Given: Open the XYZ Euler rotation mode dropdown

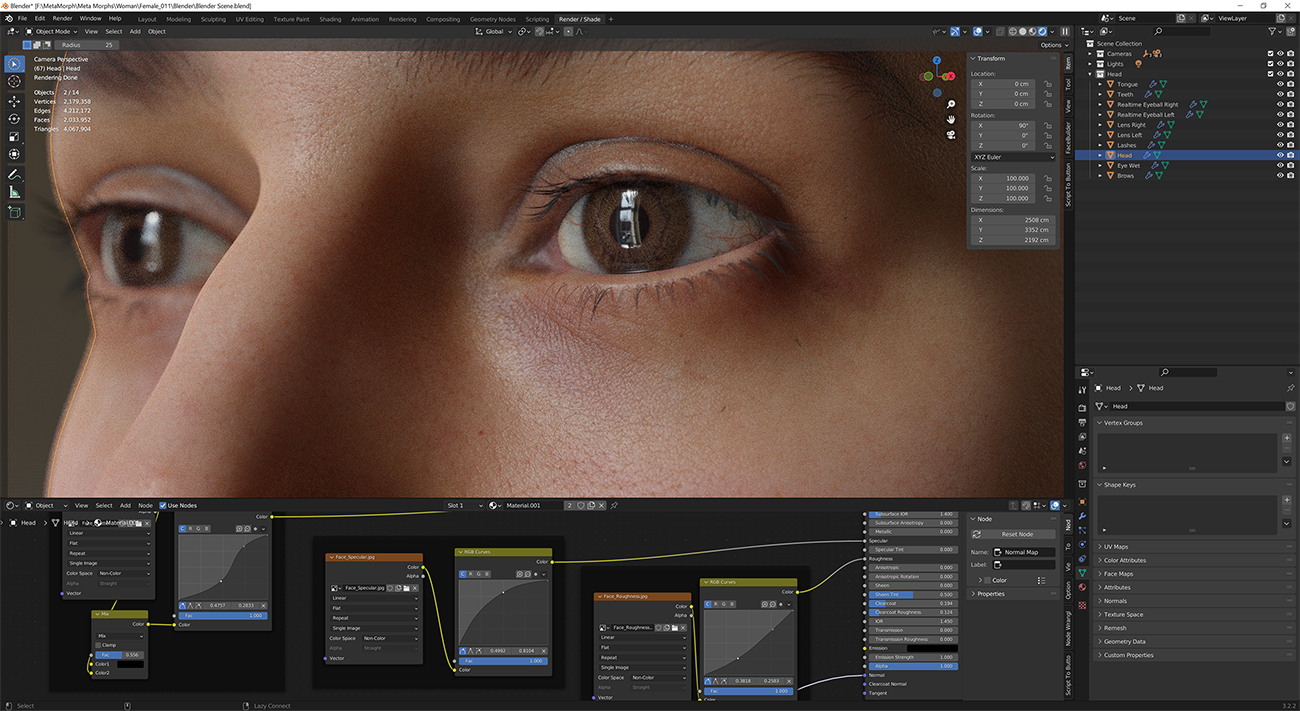Looking at the screenshot, I should coord(1013,157).
